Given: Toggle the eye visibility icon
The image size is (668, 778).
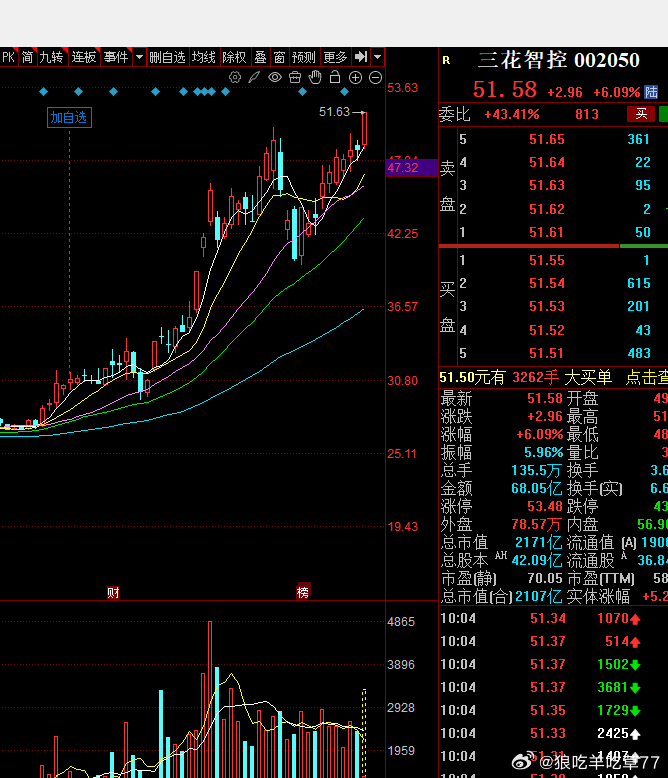Looking at the screenshot, I should [x=275, y=77].
